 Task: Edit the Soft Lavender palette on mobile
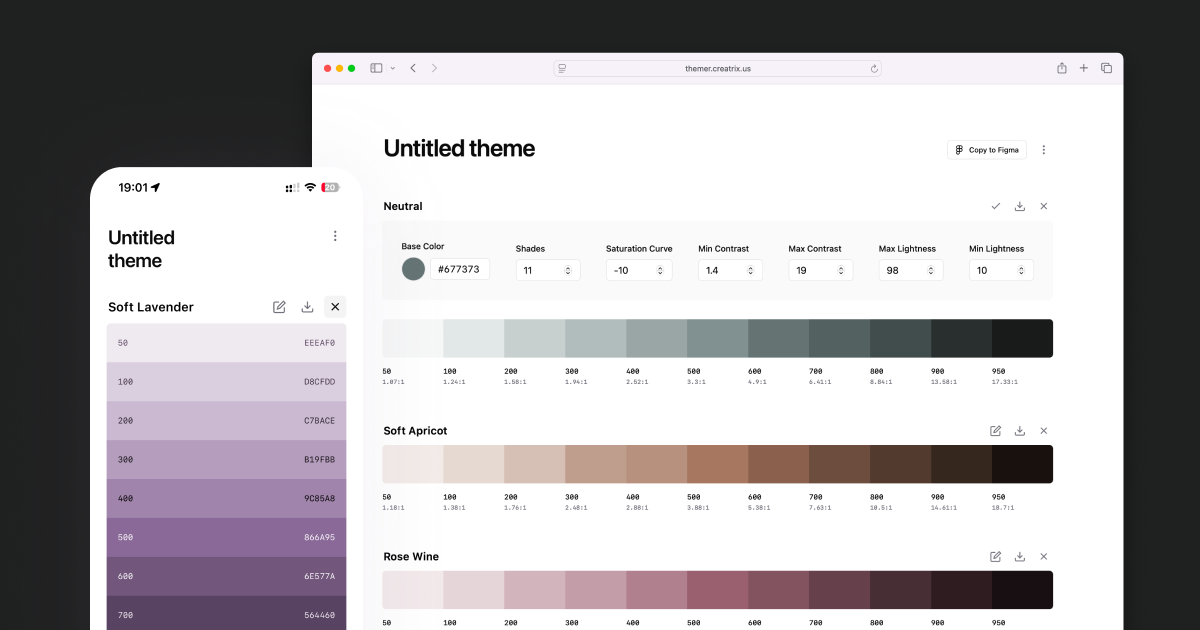coord(279,307)
